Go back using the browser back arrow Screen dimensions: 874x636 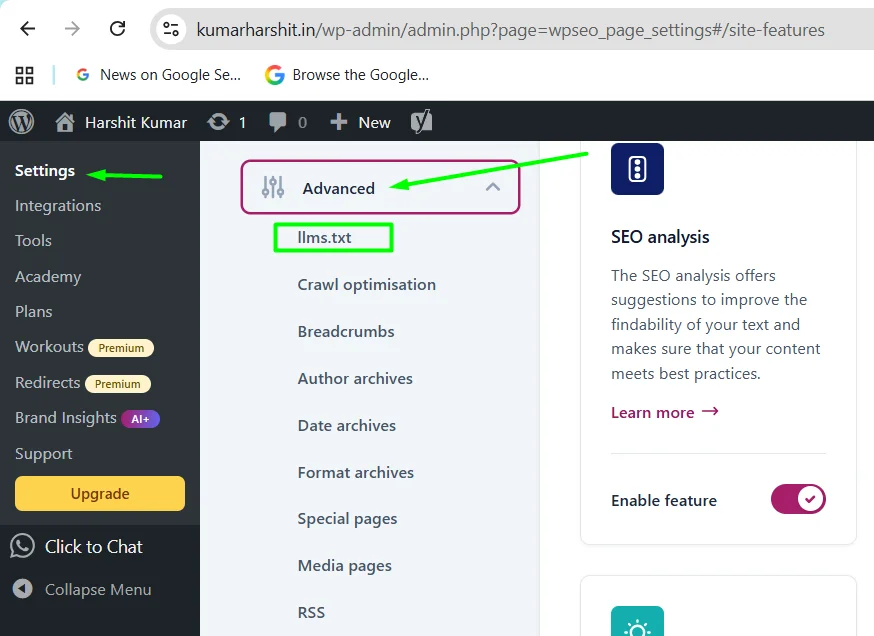click(x=28, y=29)
